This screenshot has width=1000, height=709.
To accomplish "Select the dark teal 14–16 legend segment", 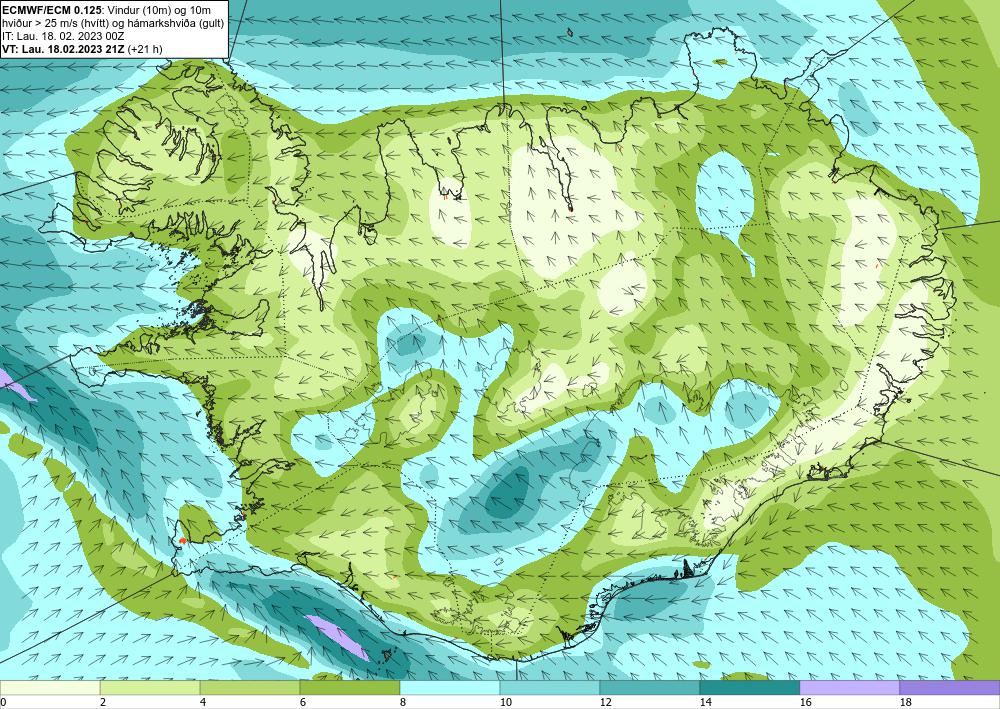I will coord(749,688).
